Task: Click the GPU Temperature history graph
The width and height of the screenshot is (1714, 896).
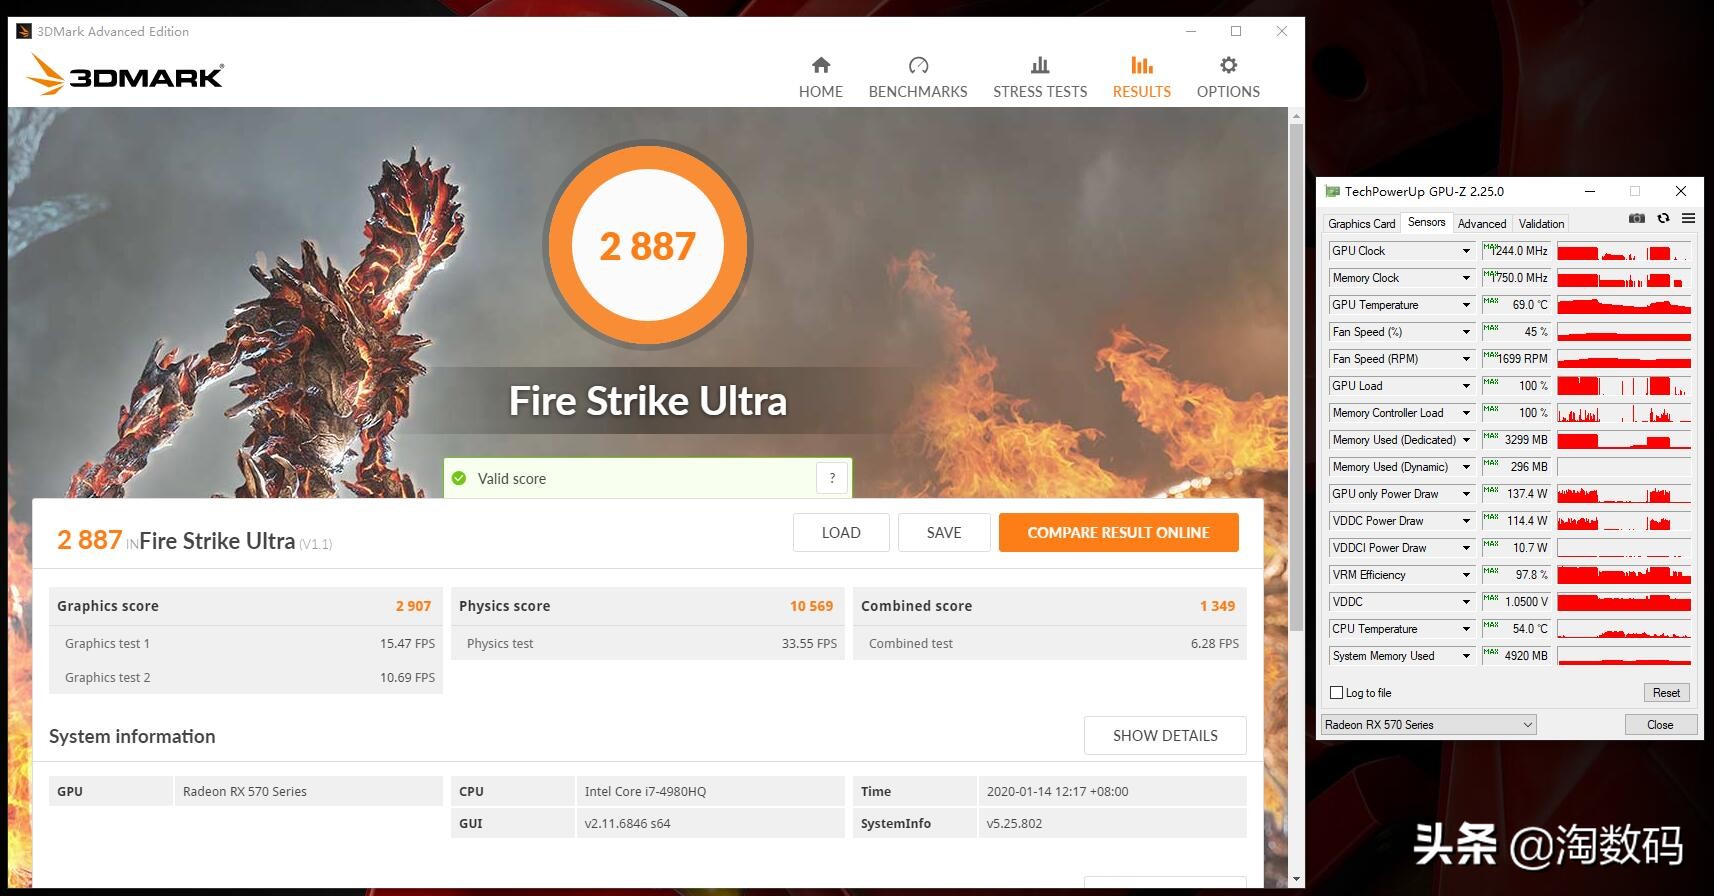Action: point(1624,305)
